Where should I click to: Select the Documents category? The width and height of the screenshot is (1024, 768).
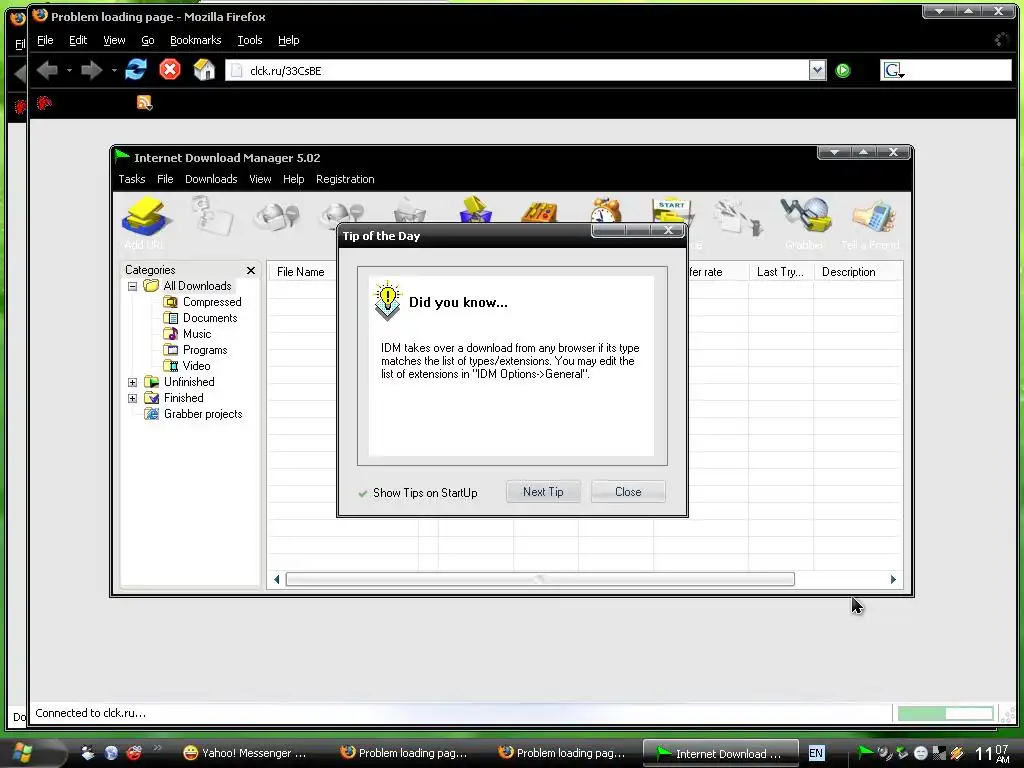210,318
